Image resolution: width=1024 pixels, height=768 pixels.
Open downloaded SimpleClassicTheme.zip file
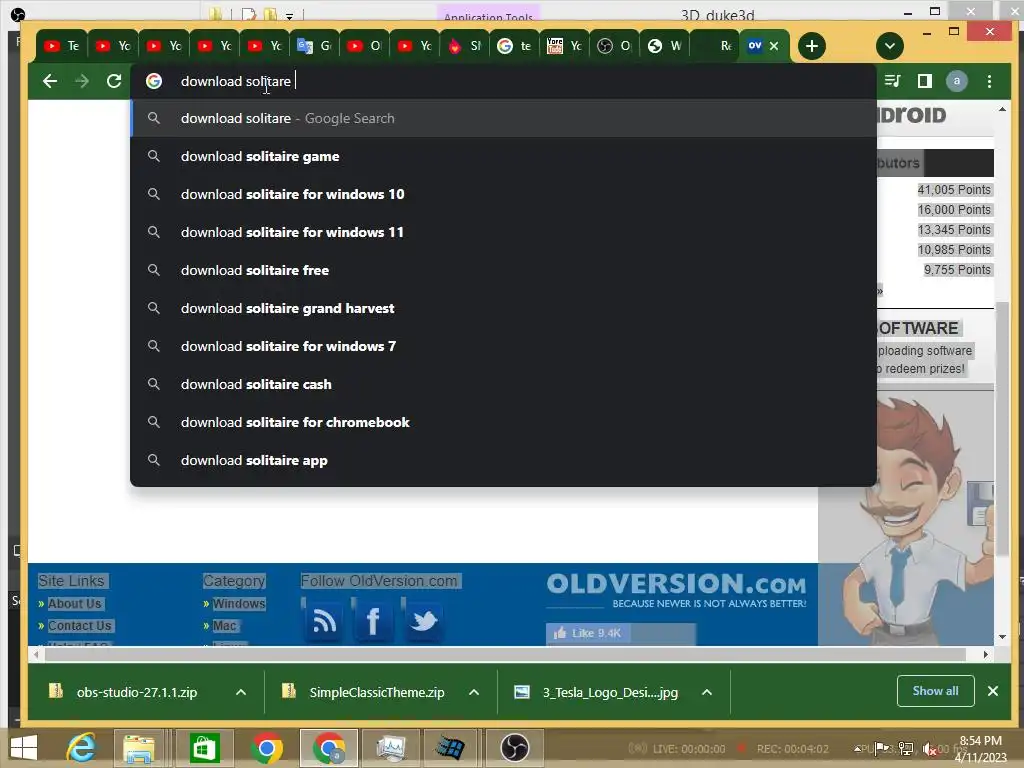click(364, 692)
